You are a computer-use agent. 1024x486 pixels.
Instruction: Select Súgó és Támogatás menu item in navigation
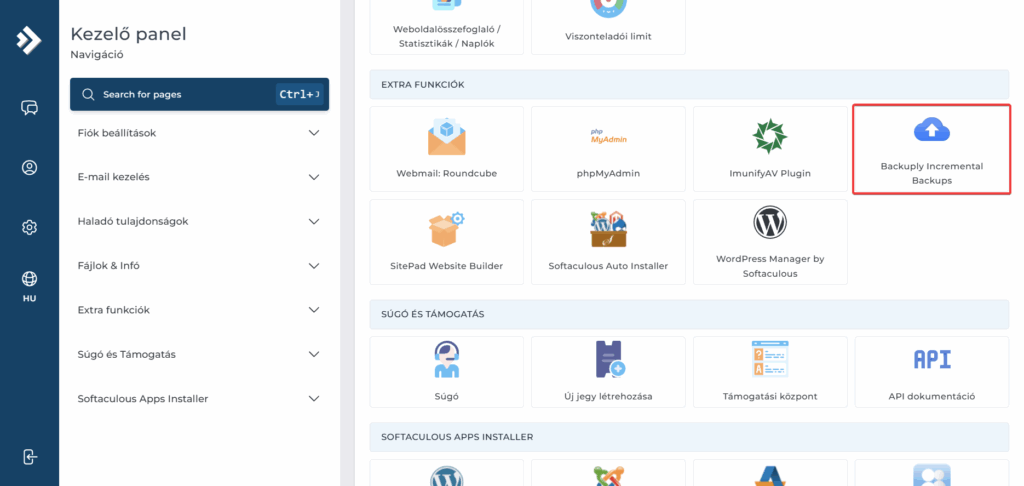[x=199, y=354]
